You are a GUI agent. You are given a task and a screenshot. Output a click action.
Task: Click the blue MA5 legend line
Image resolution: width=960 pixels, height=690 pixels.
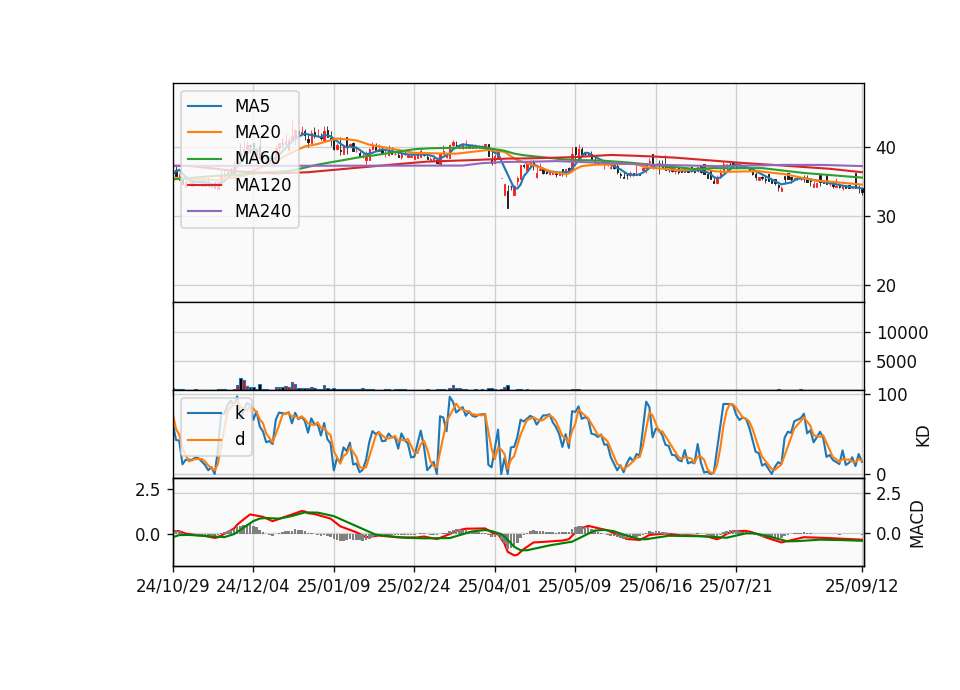204,106
